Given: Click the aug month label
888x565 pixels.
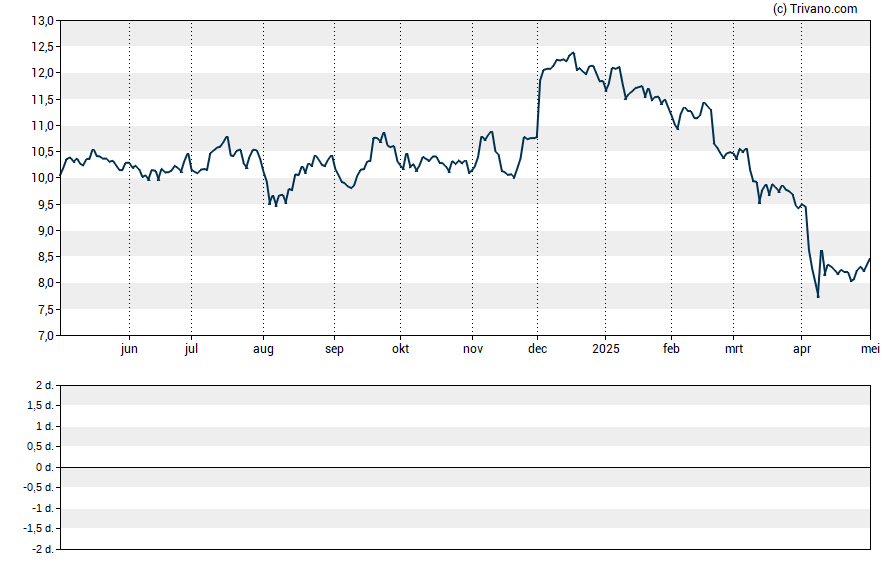Looking at the screenshot, I should 263,349.
